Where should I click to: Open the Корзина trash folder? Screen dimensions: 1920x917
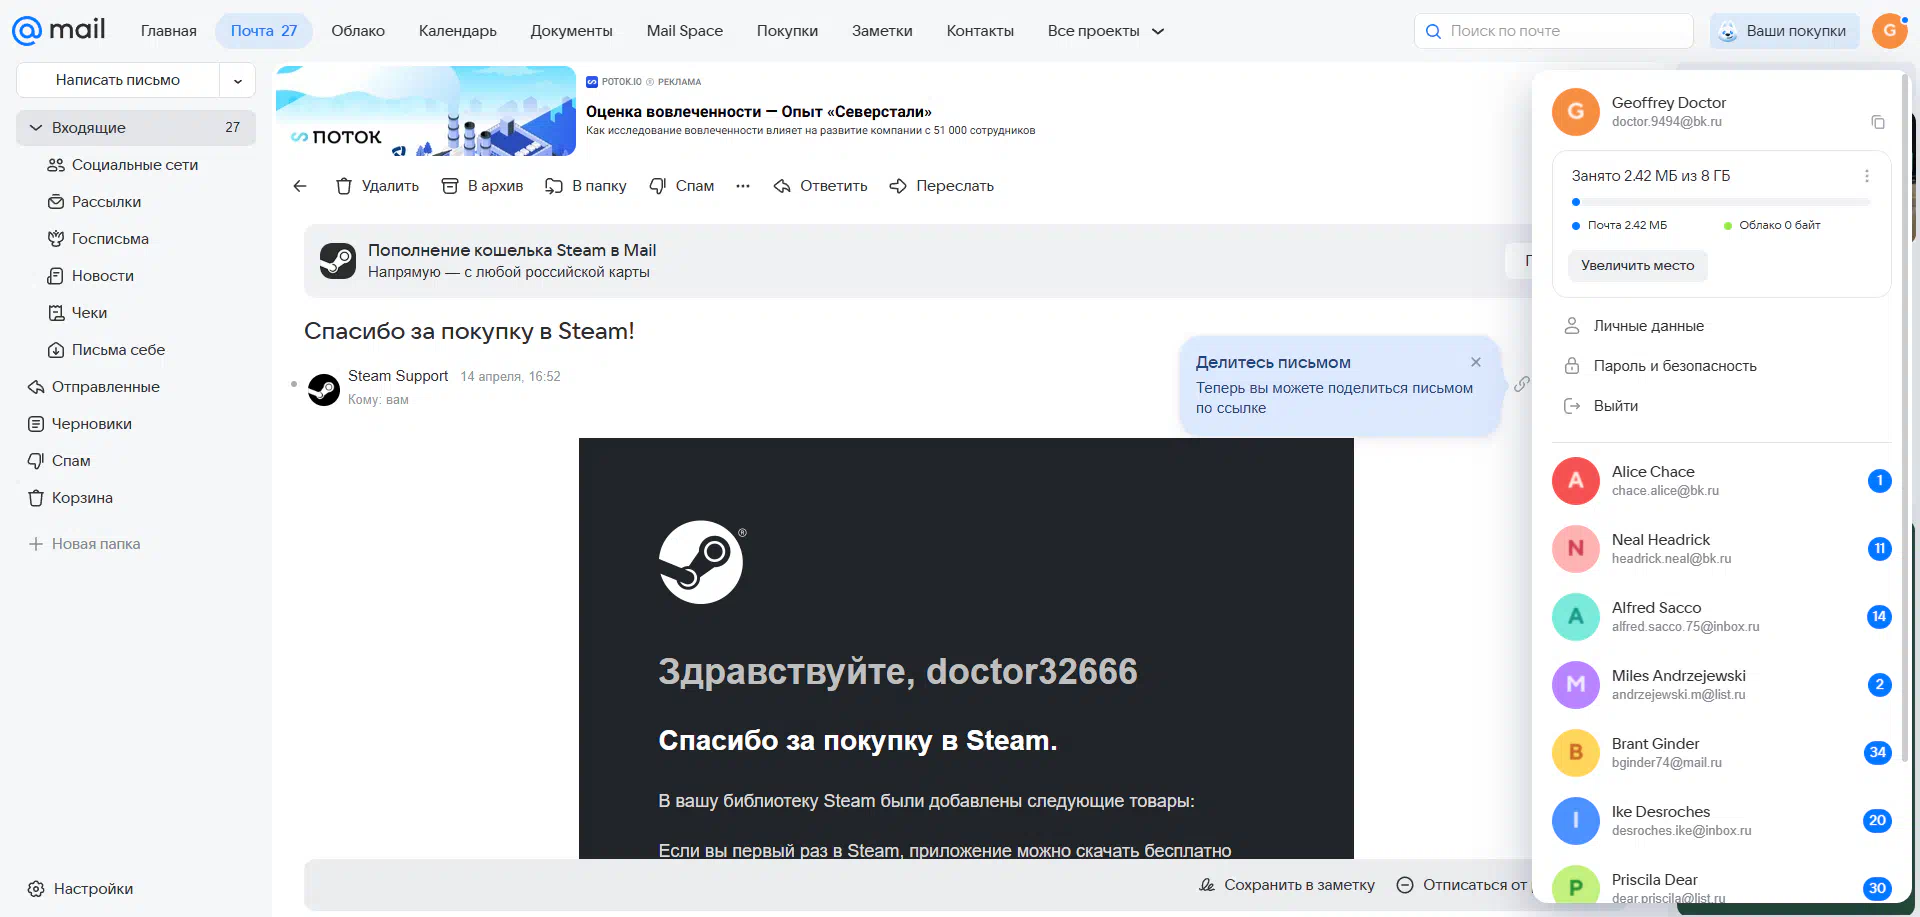136,498
